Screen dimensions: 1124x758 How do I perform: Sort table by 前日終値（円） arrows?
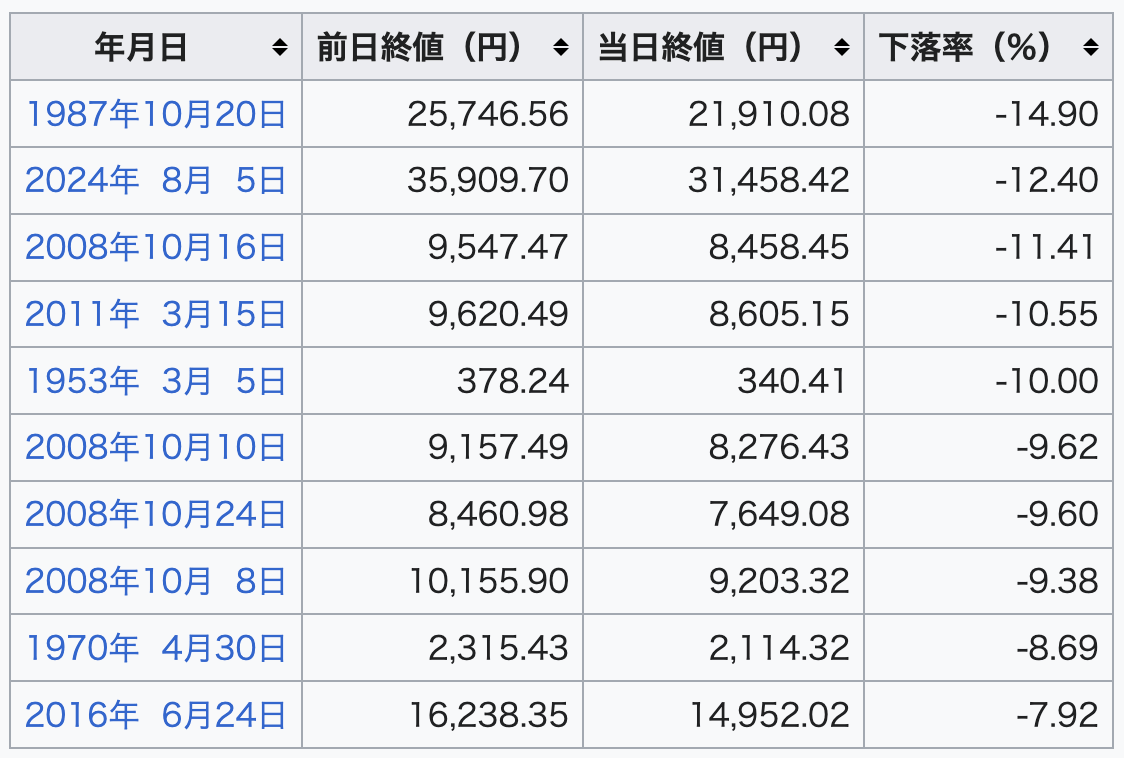[561, 47]
